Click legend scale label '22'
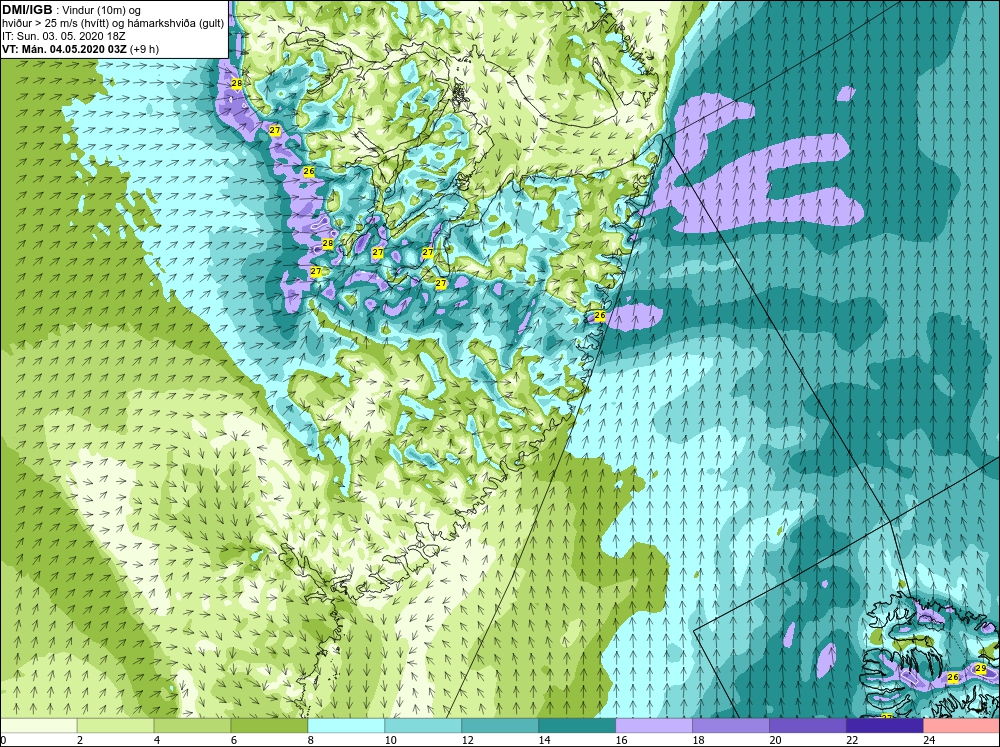 pyautogui.click(x=852, y=740)
